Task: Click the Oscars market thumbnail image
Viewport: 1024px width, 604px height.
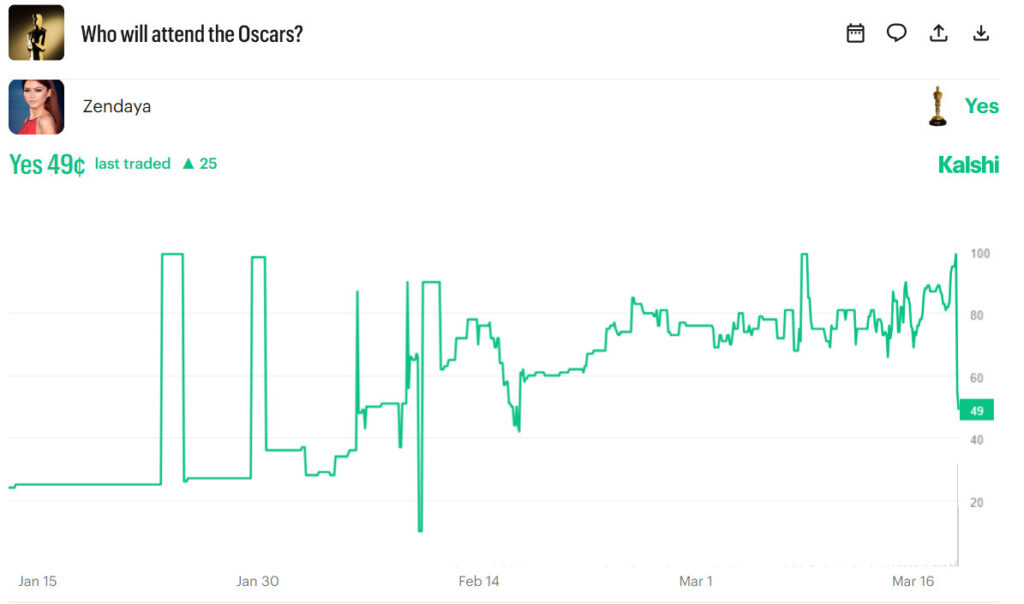Action: [x=36, y=33]
